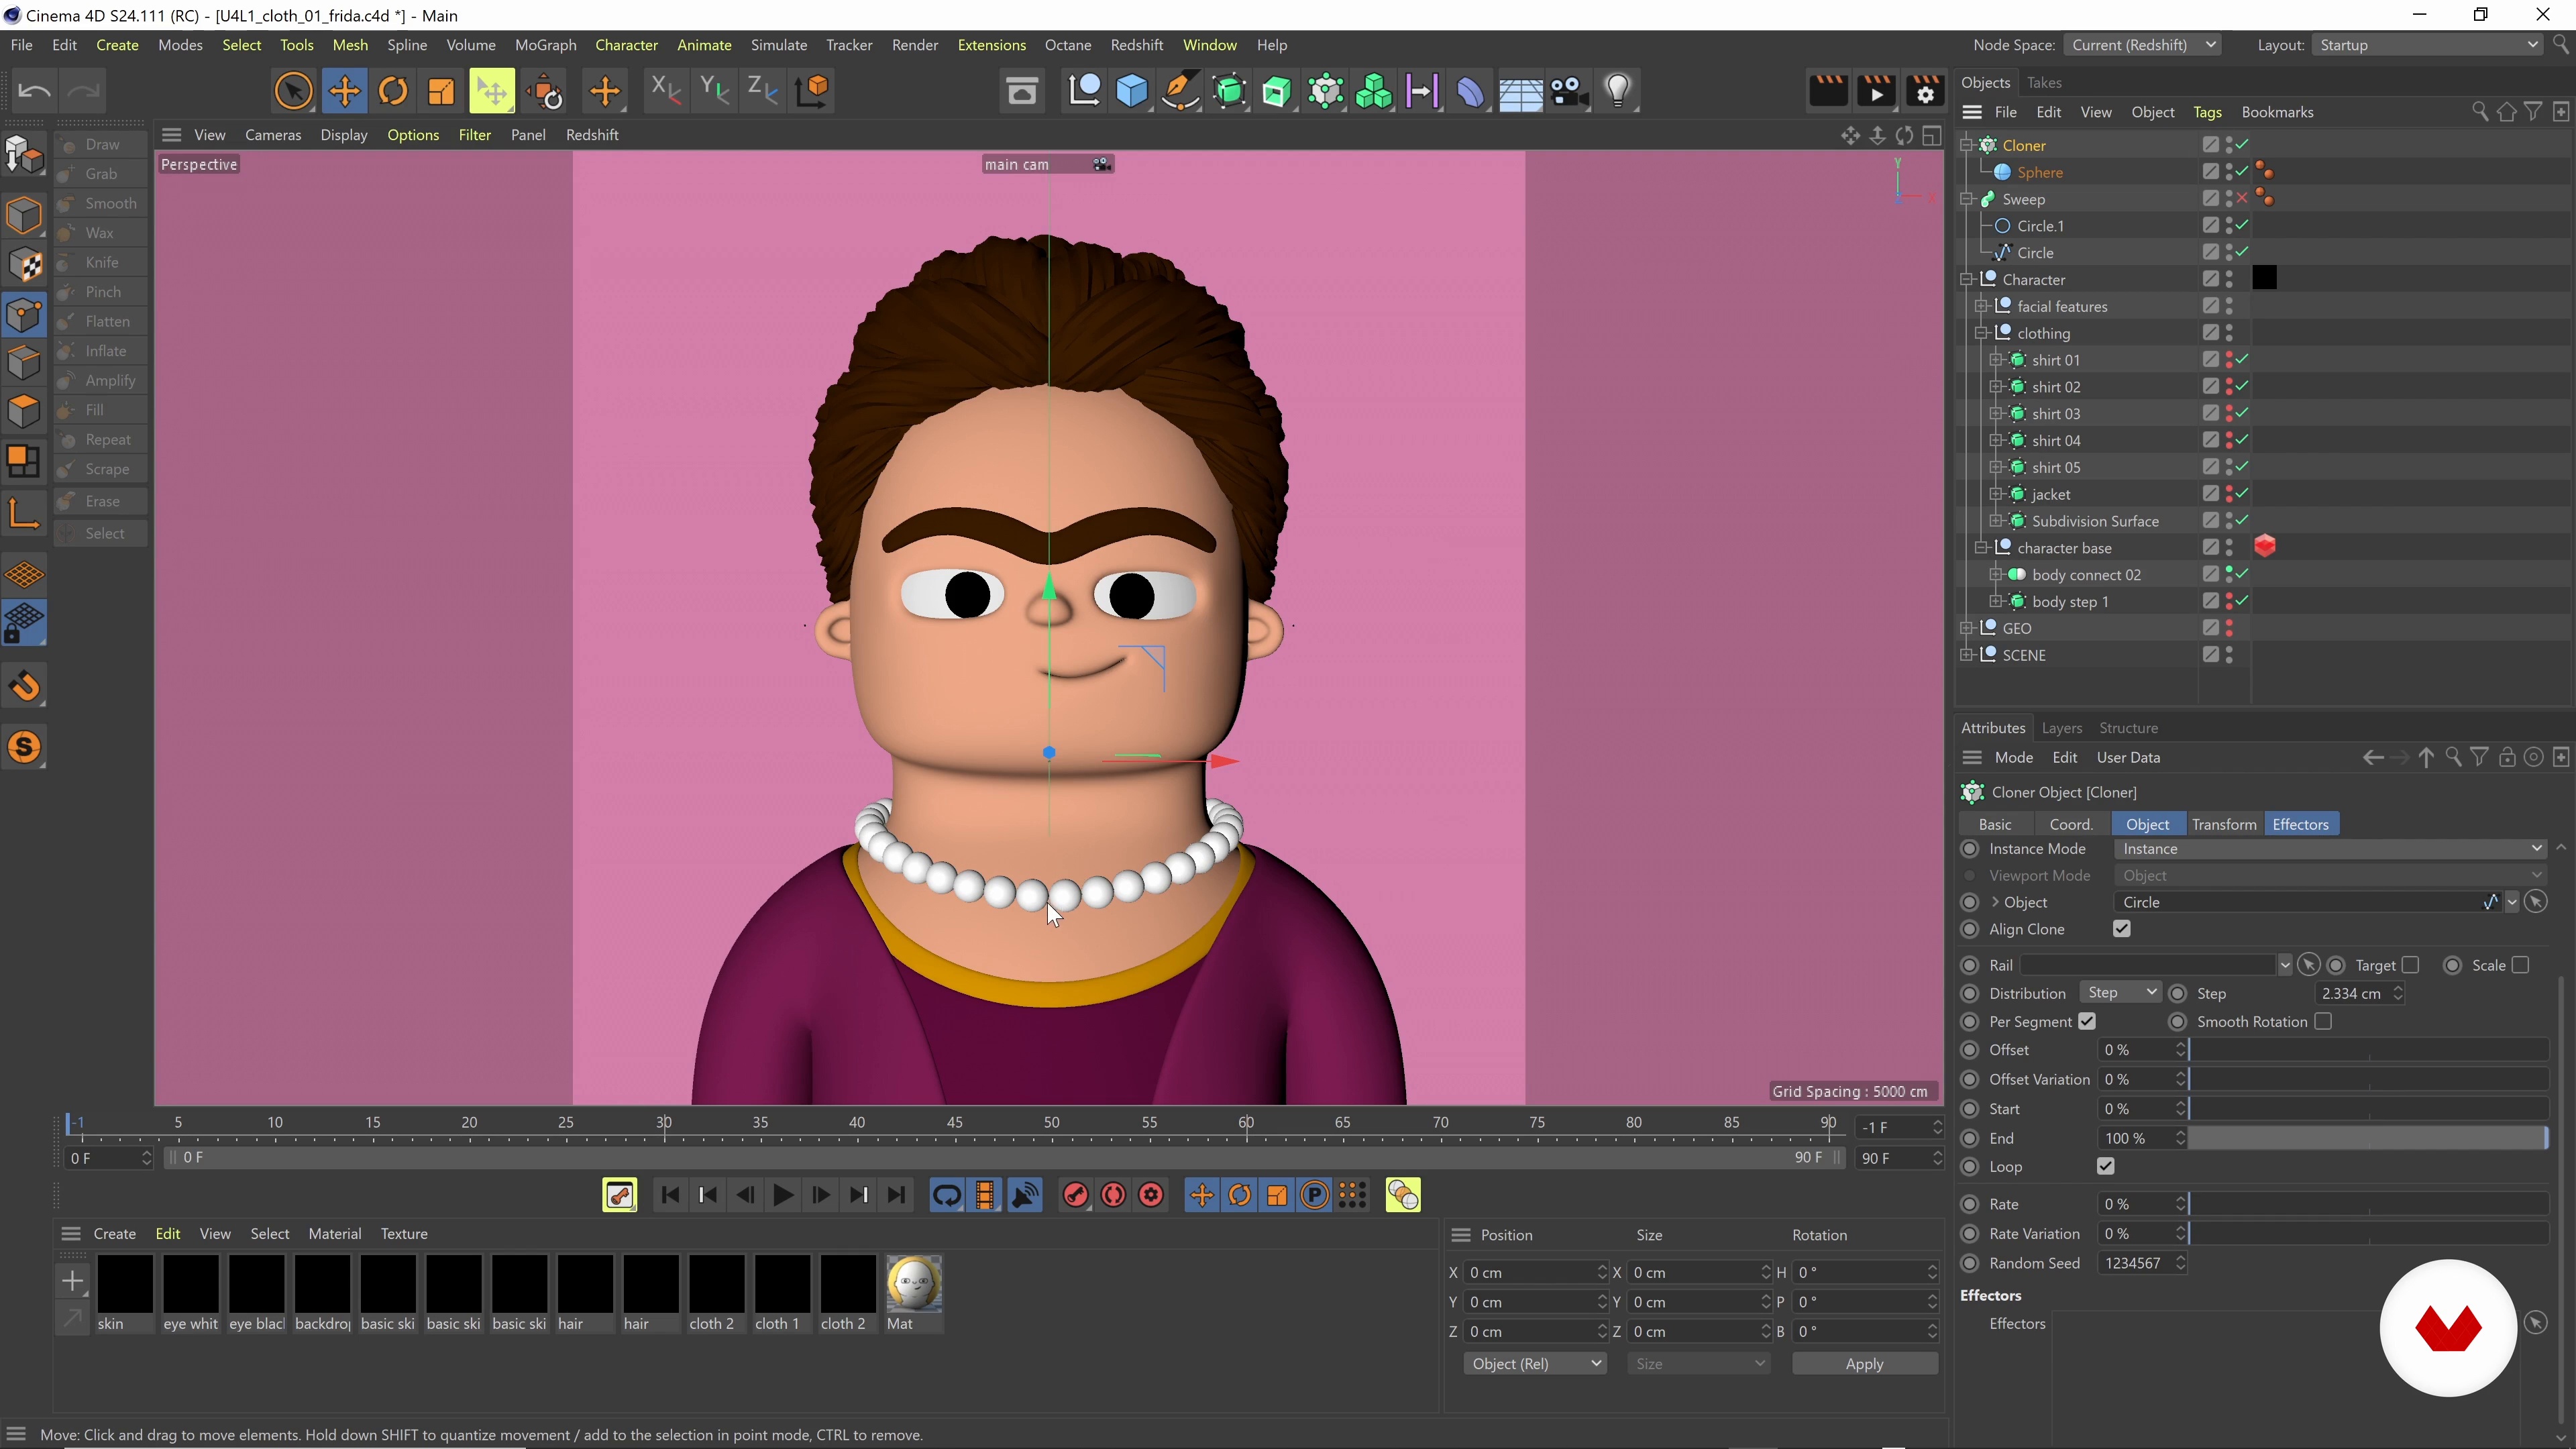The image size is (2576, 1449).
Task: Toggle the main cam camera icon in viewport
Action: pyautogui.click(x=1101, y=164)
